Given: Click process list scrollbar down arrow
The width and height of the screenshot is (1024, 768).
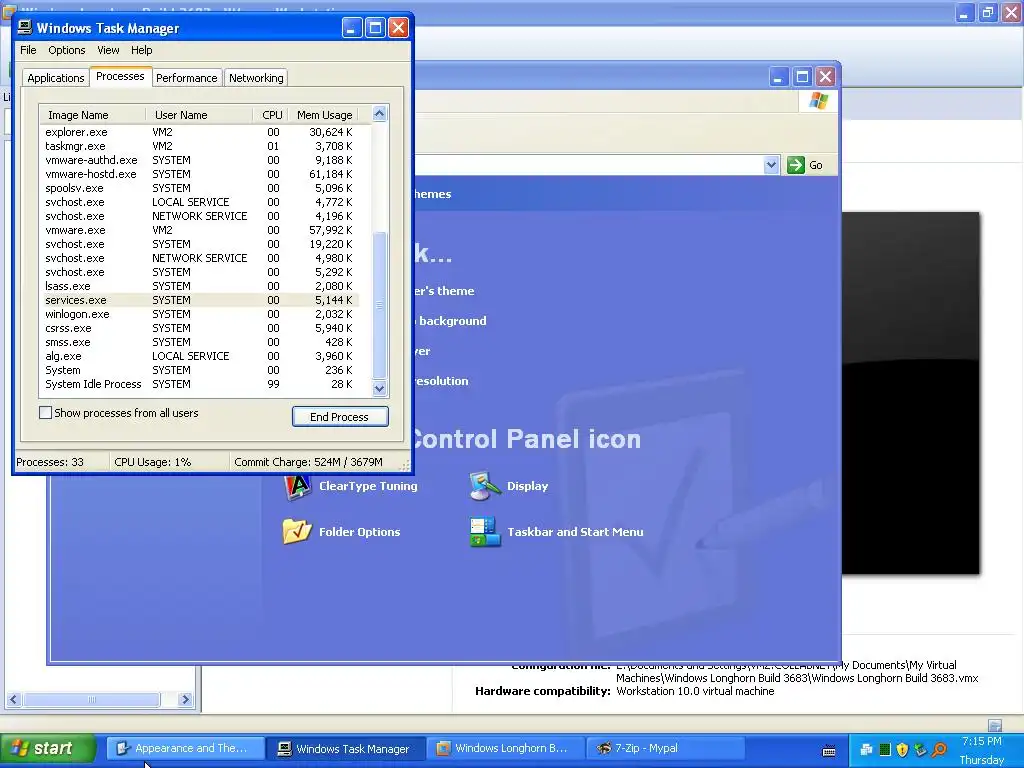Looking at the screenshot, I should pyautogui.click(x=379, y=389).
